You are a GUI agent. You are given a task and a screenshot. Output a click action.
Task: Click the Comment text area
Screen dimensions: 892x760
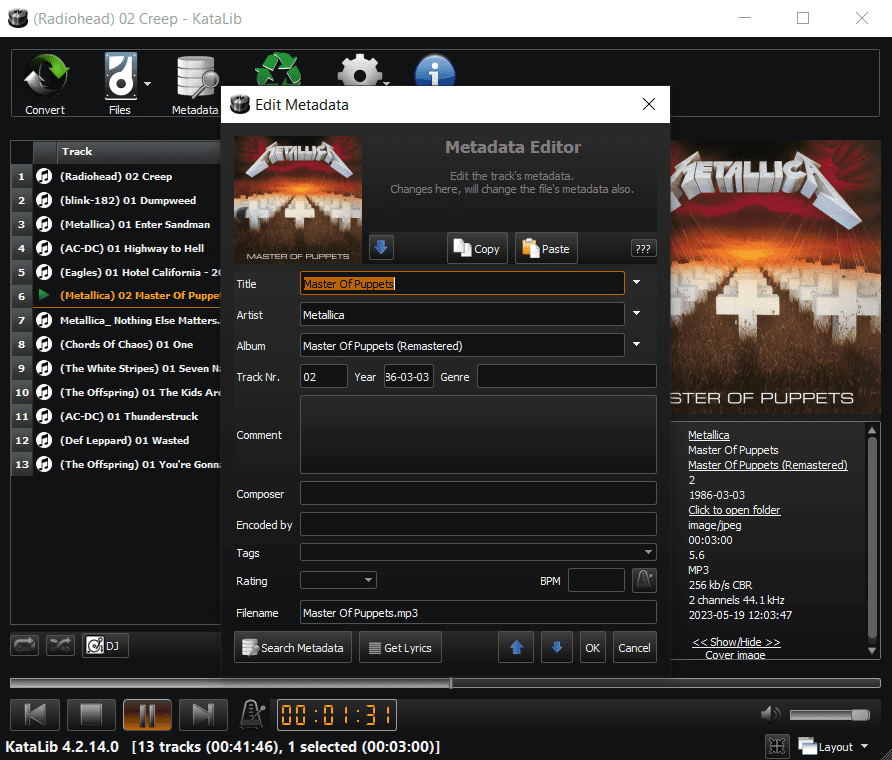pos(478,435)
